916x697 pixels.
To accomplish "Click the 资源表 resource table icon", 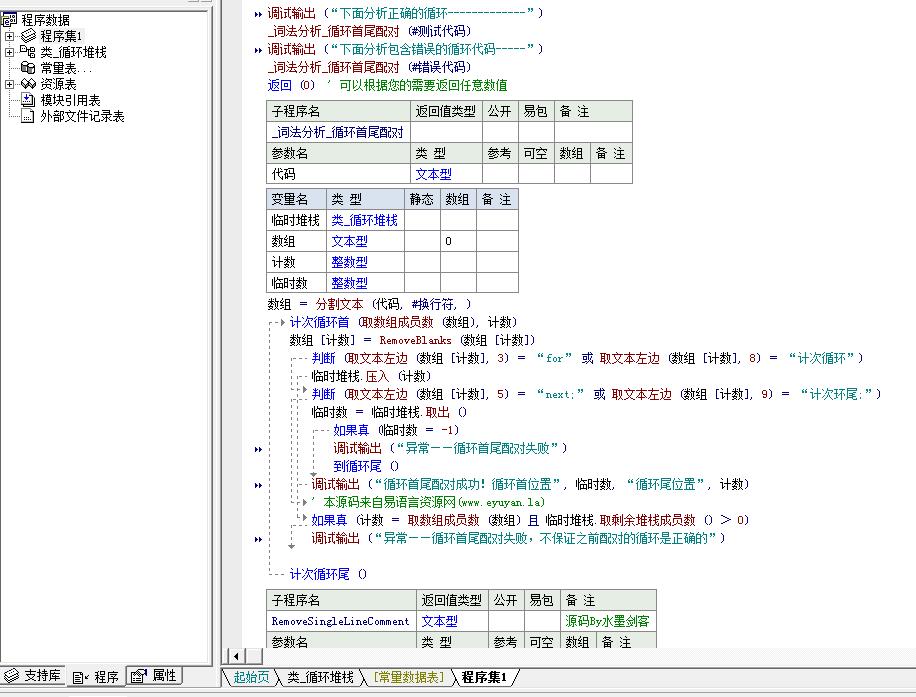I will 28,84.
